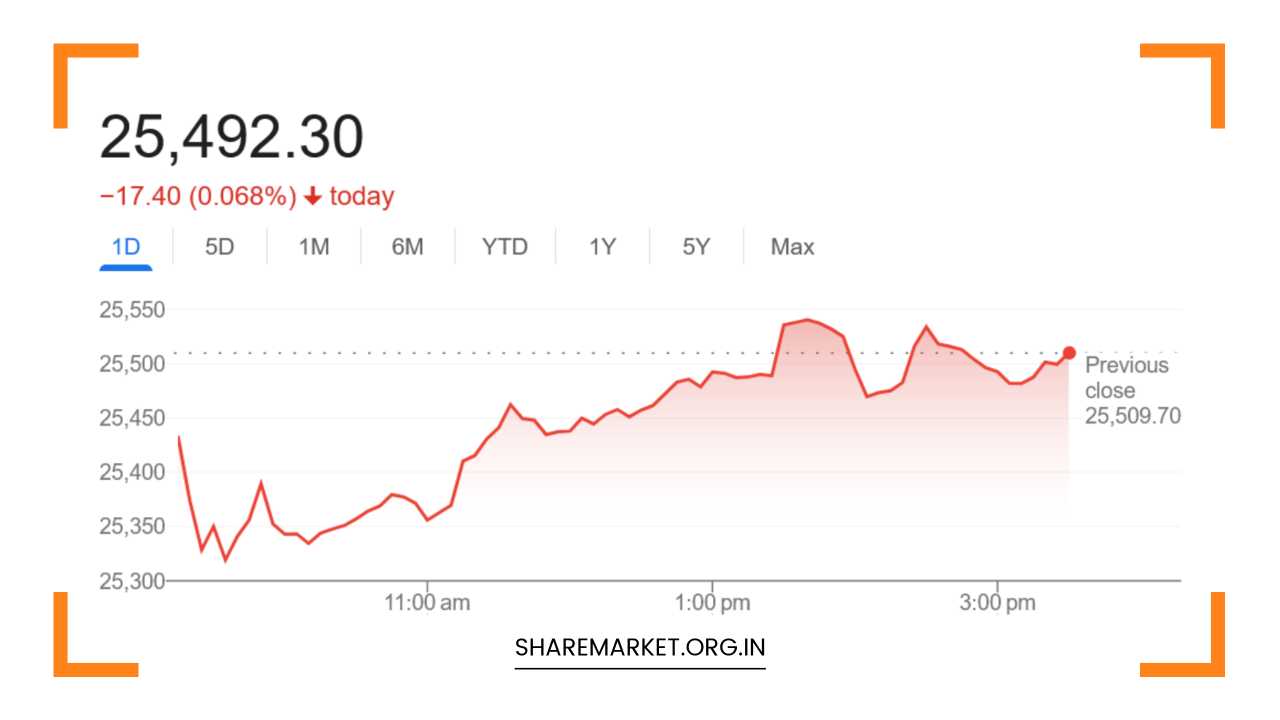Click the index price 25,492.30
The image size is (1280, 720).
coord(233,136)
